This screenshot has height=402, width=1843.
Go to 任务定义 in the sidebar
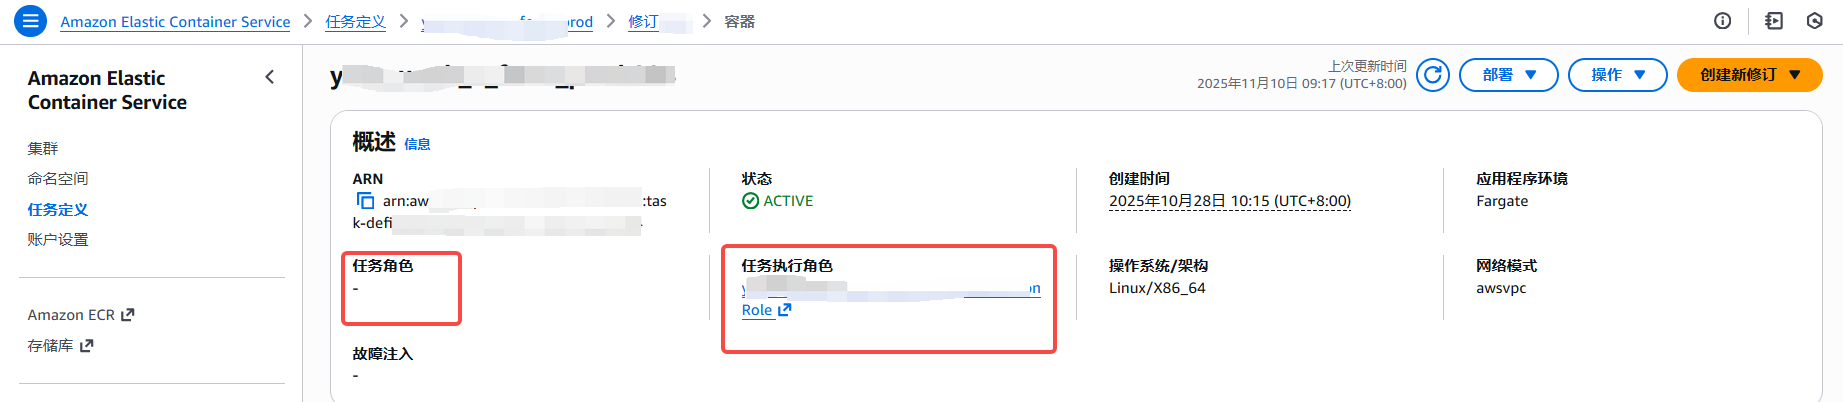pos(58,210)
